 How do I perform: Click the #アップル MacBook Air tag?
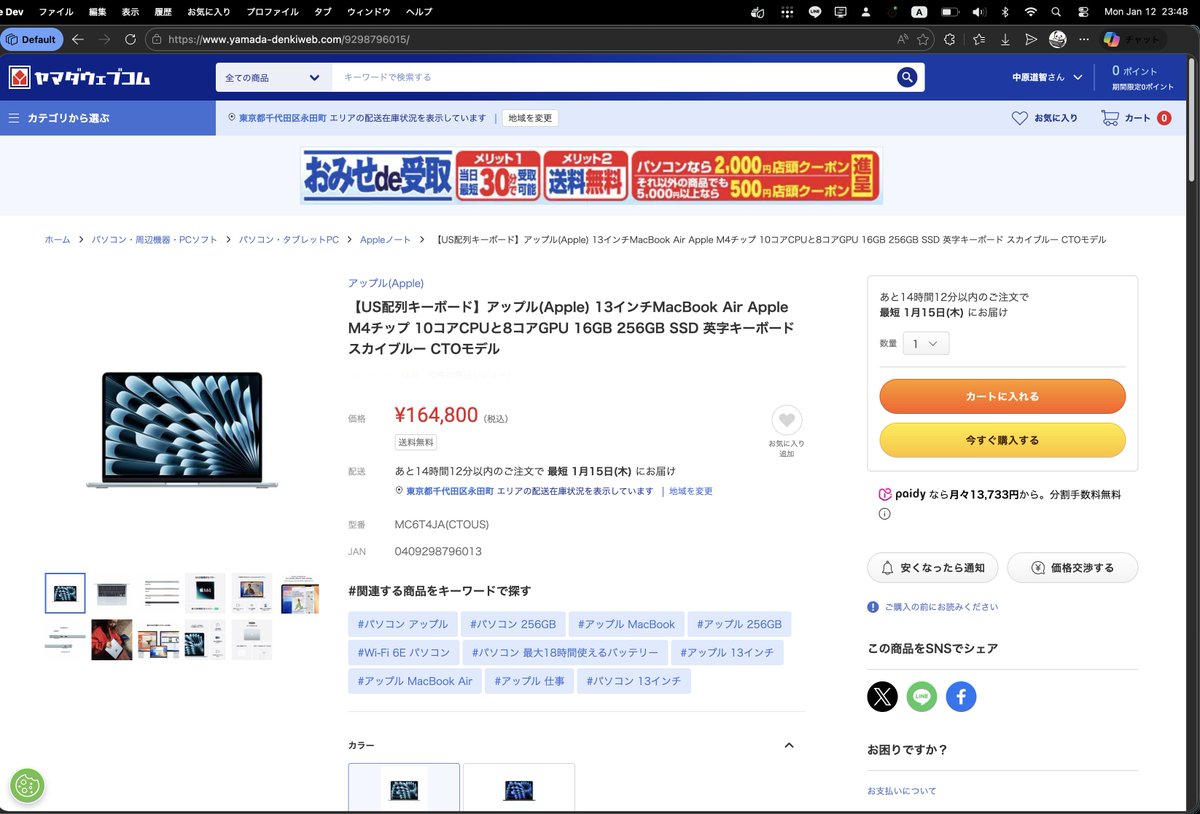pyautogui.click(x=415, y=681)
